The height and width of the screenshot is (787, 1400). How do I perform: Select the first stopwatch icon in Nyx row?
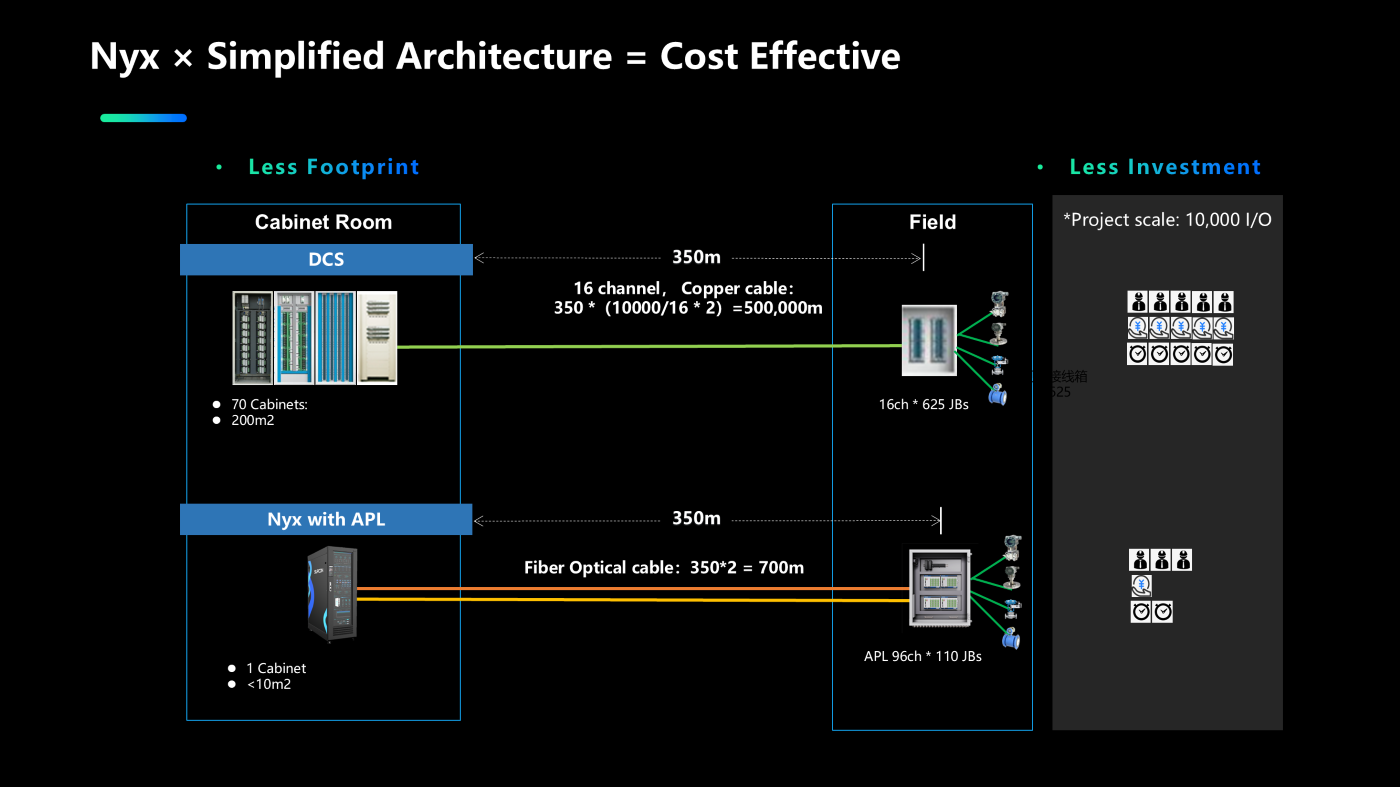1141,612
